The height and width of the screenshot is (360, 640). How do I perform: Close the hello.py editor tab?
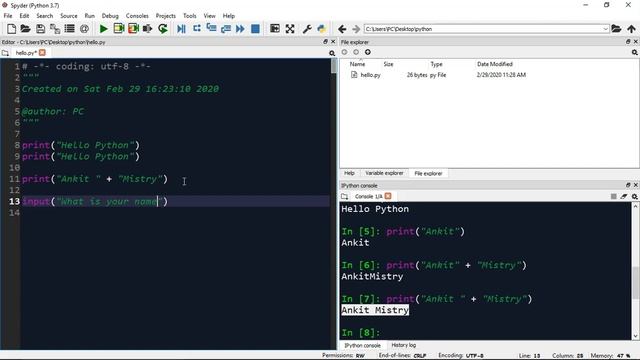pyautogui.click(x=42, y=53)
